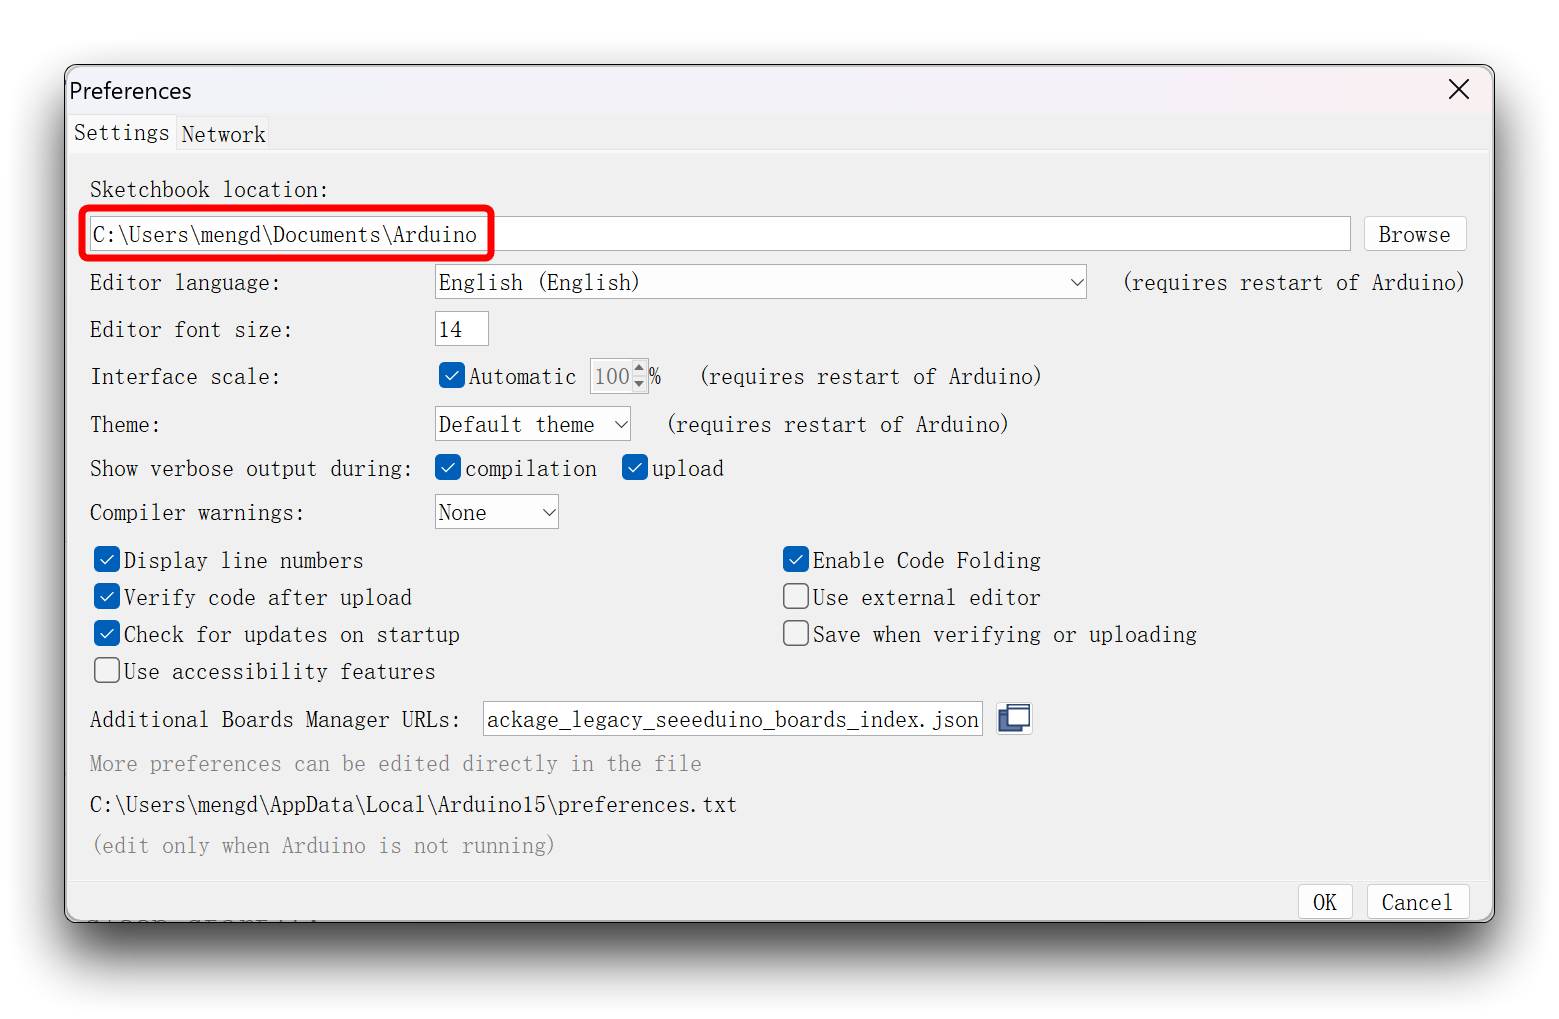Image resolution: width=1559 pixels, height=1019 pixels.
Task: Increase interface scale with up arrow
Action: [x=639, y=368]
